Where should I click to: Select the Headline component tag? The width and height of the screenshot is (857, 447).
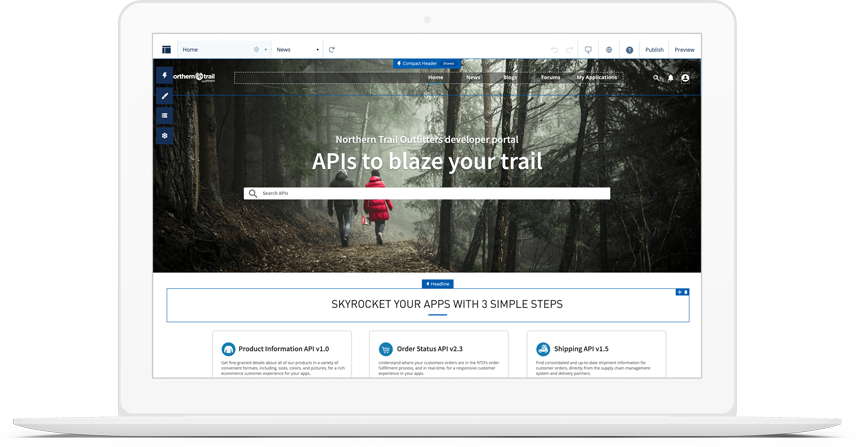(x=438, y=284)
